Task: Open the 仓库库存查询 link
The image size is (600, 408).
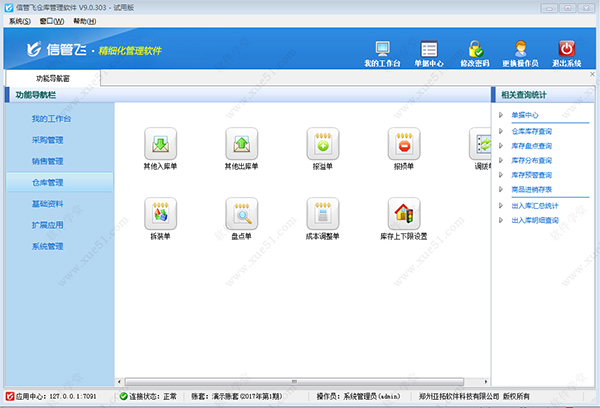Action: (531, 131)
